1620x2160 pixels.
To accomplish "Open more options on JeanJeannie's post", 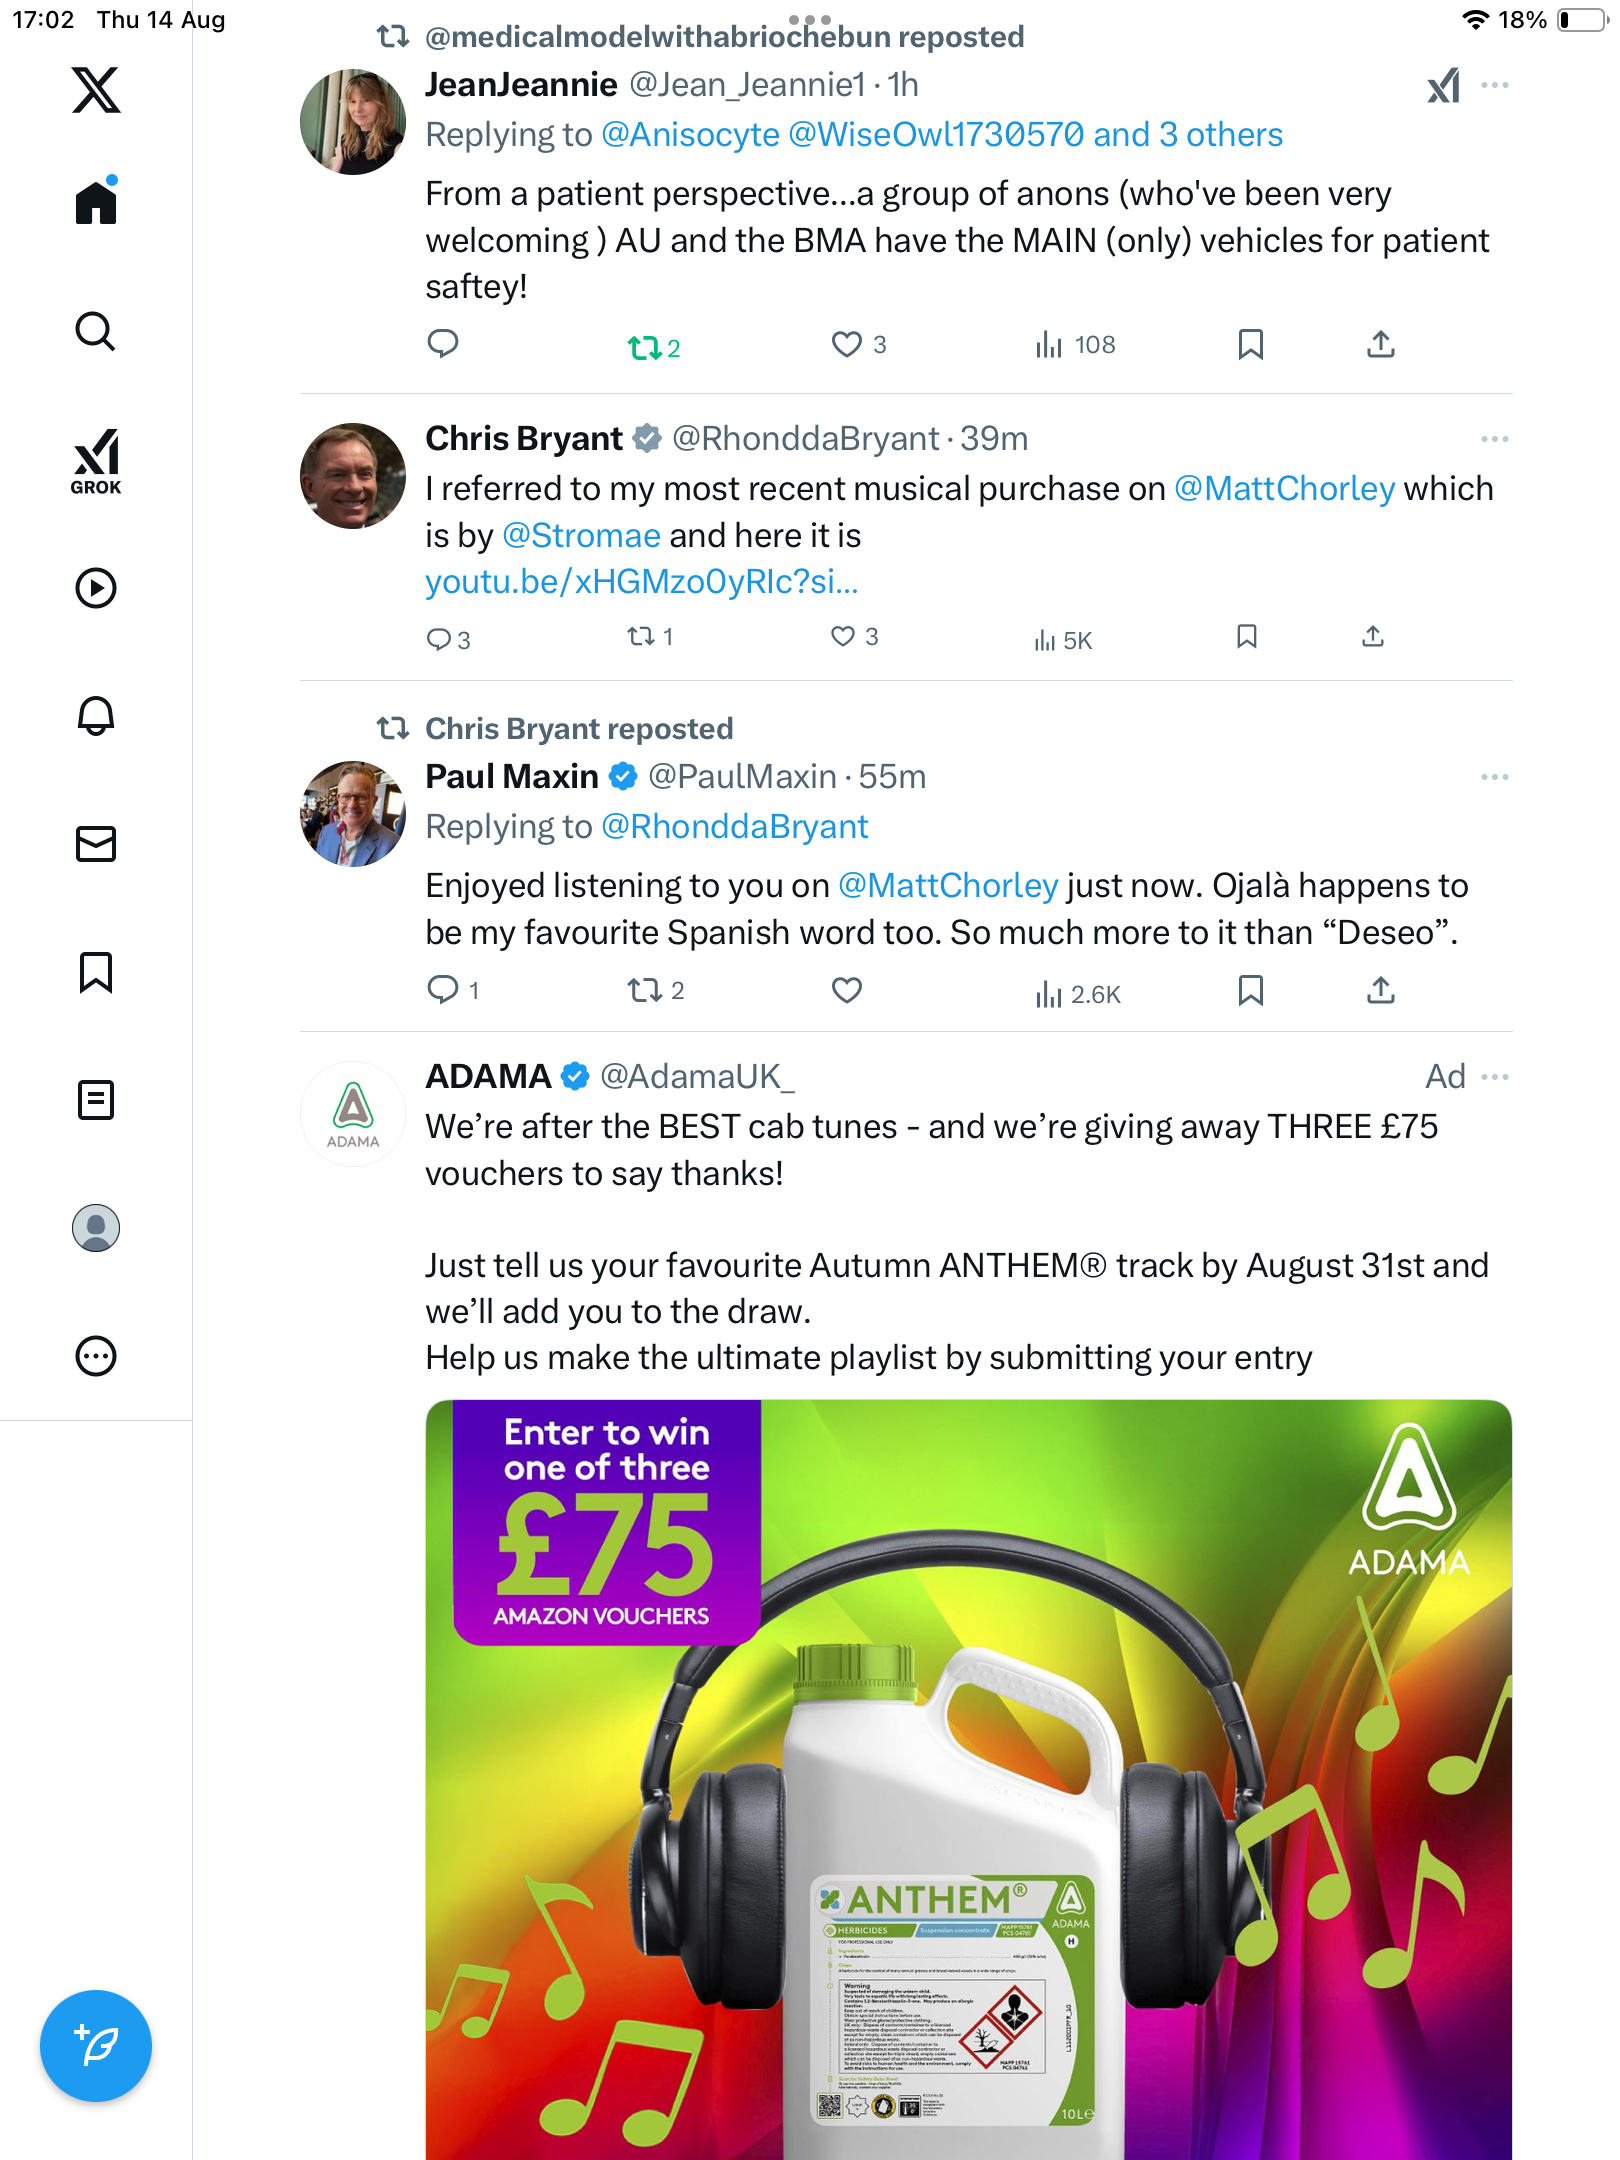I will [1495, 86].
